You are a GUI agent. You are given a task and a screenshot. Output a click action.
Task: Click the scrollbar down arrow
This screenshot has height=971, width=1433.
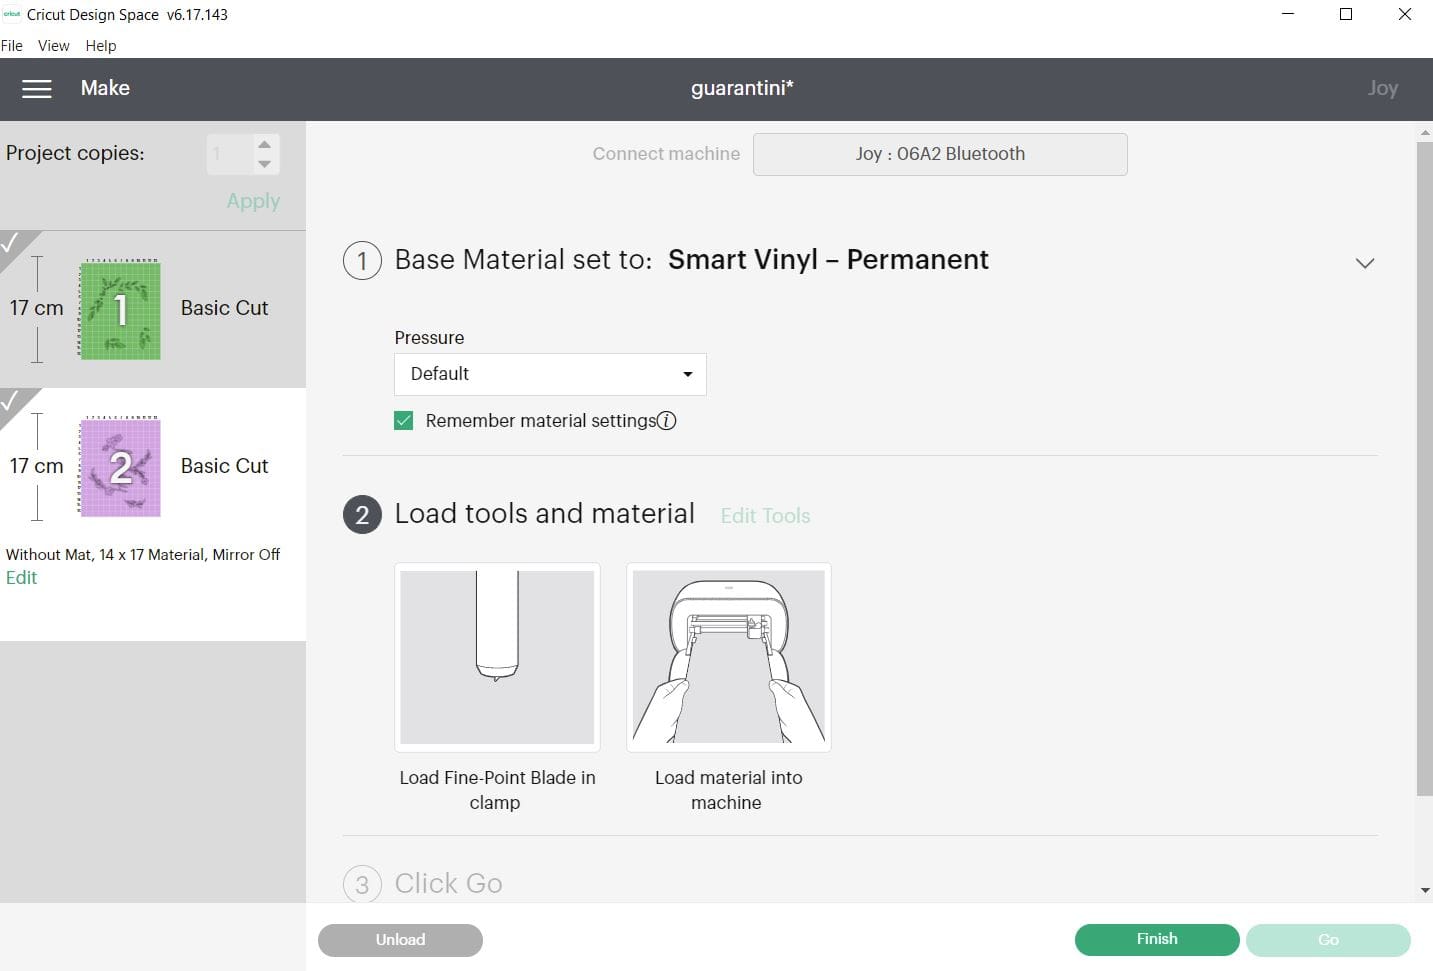point(1424,890)
